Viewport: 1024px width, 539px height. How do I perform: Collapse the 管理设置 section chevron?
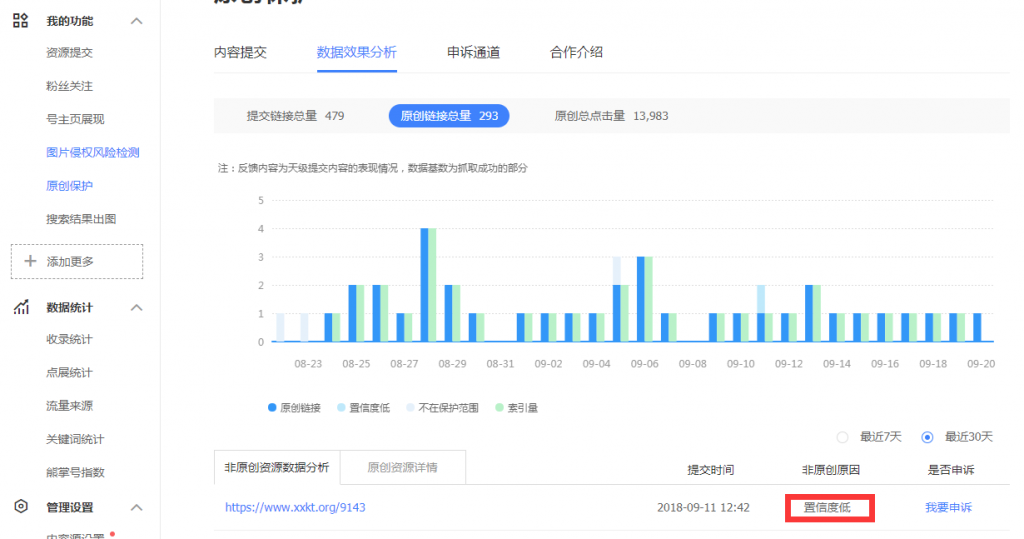click(x=136, y=507)
